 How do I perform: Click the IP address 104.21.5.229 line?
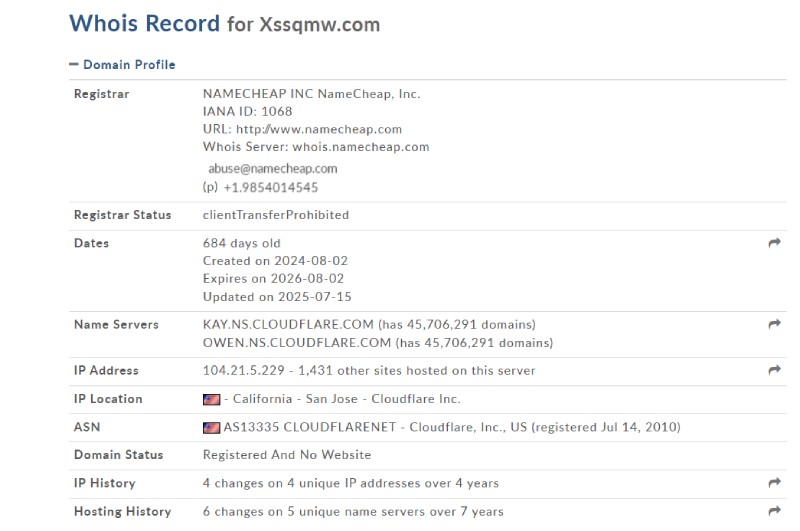tap(369, 370)
